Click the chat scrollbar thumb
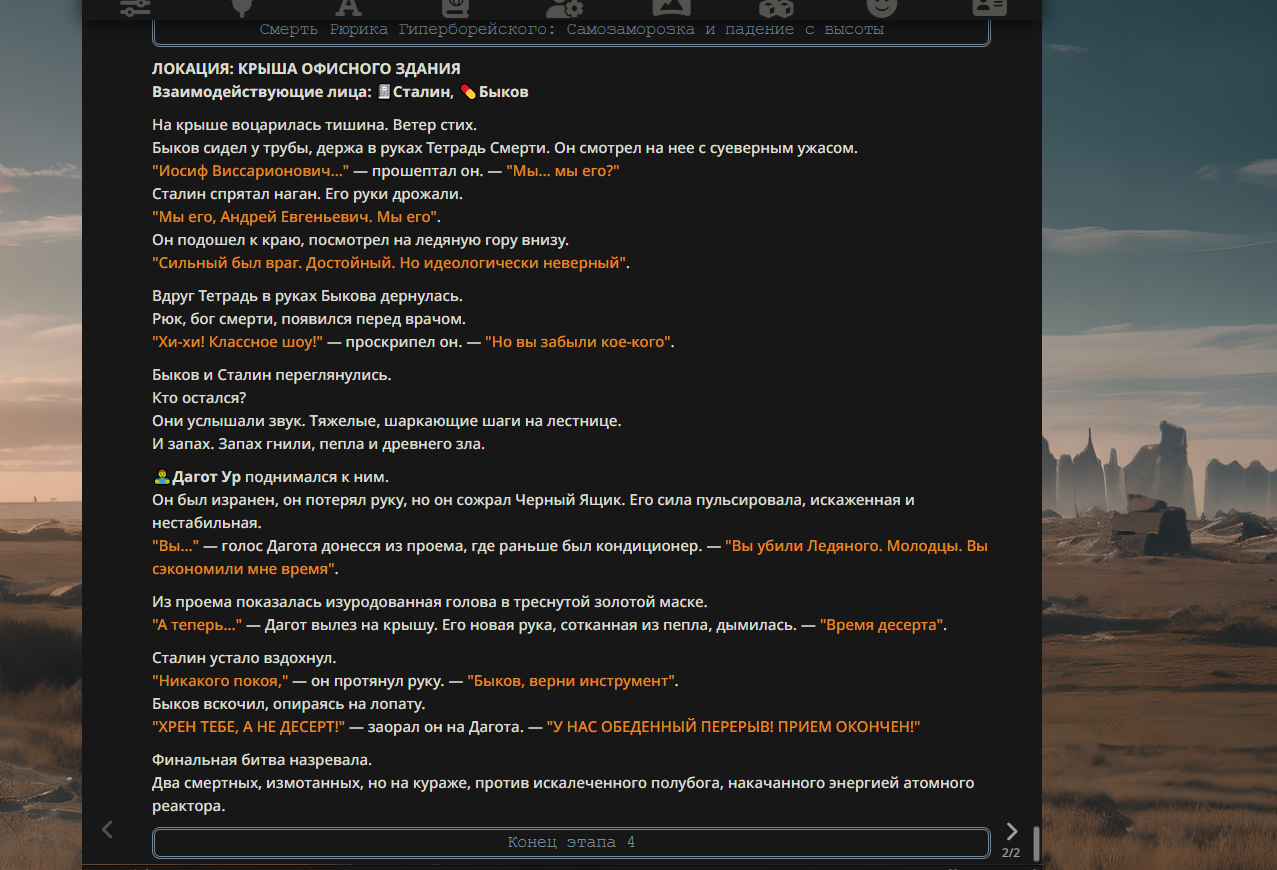The height and width of the screenshot is (870, 1277). pos(1036,843)
